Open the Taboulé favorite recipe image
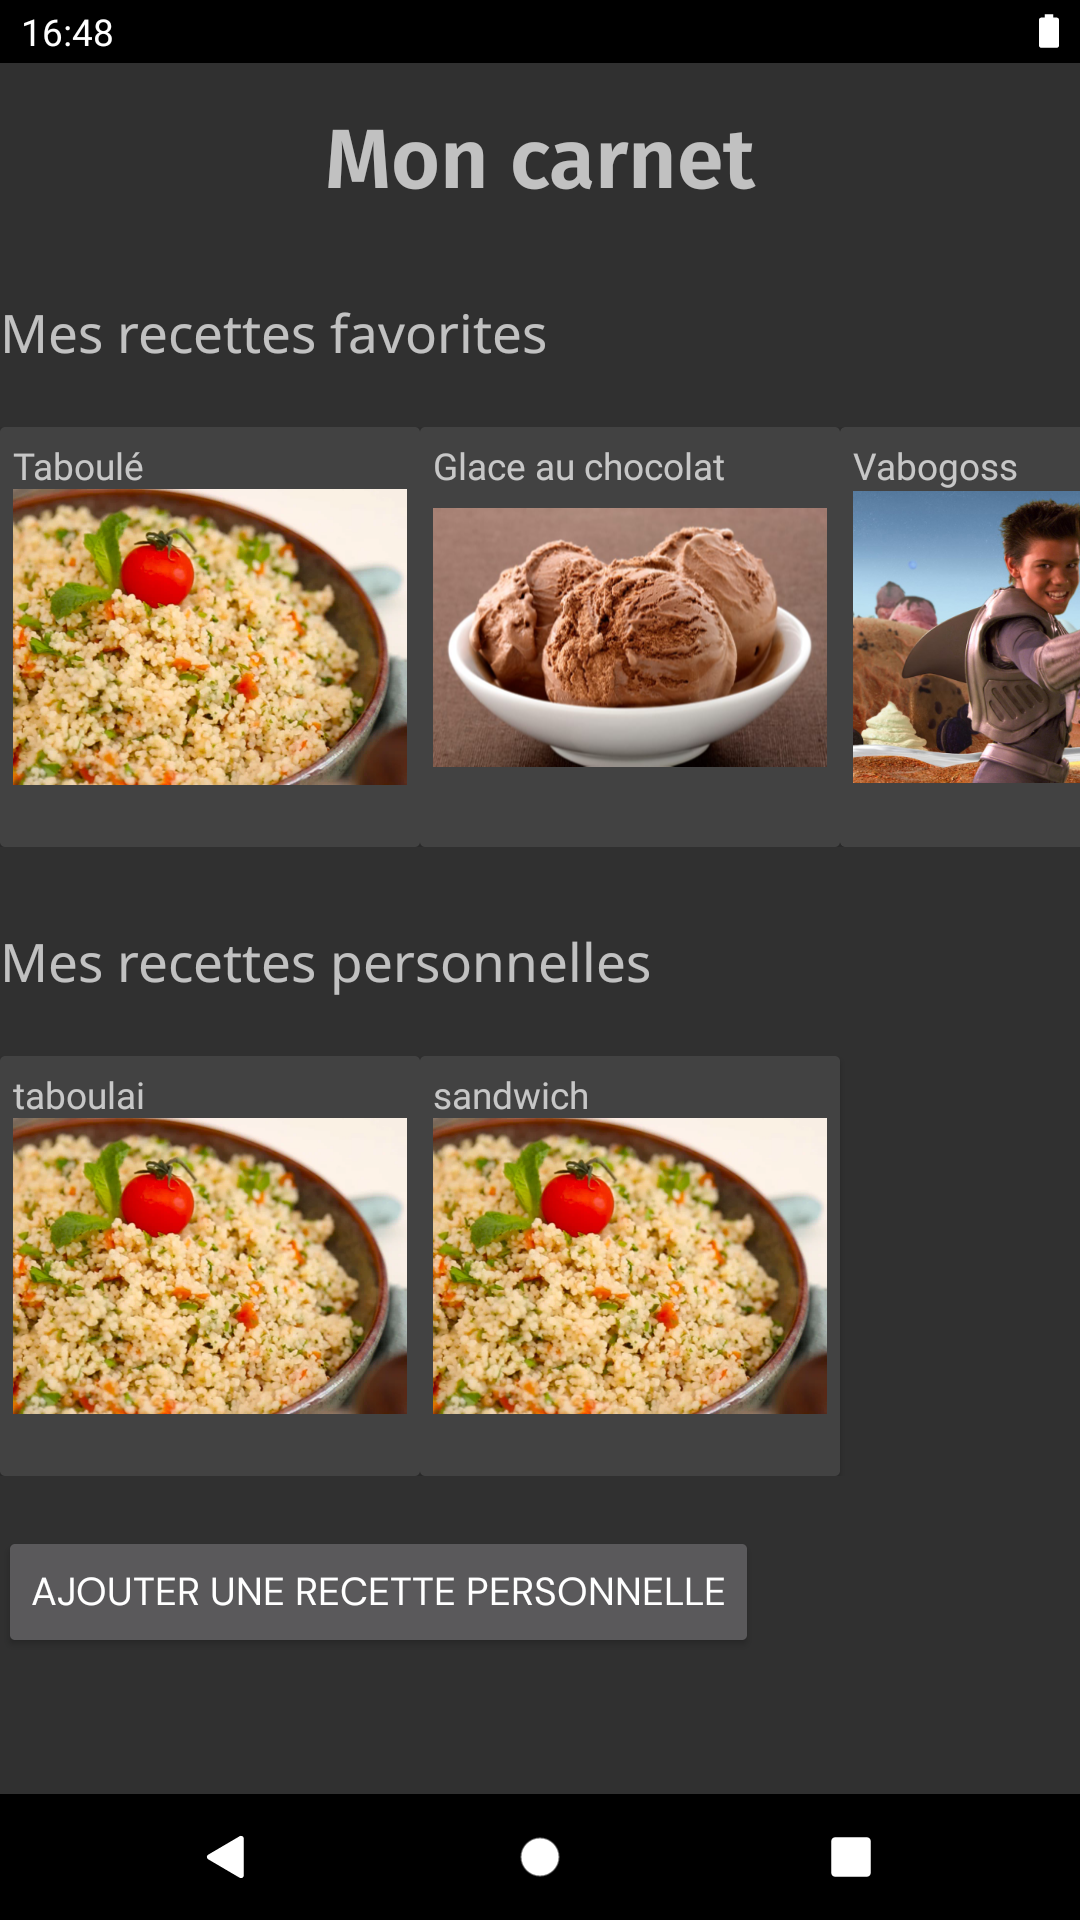Screen dimensions: 1080x1920 210,637
